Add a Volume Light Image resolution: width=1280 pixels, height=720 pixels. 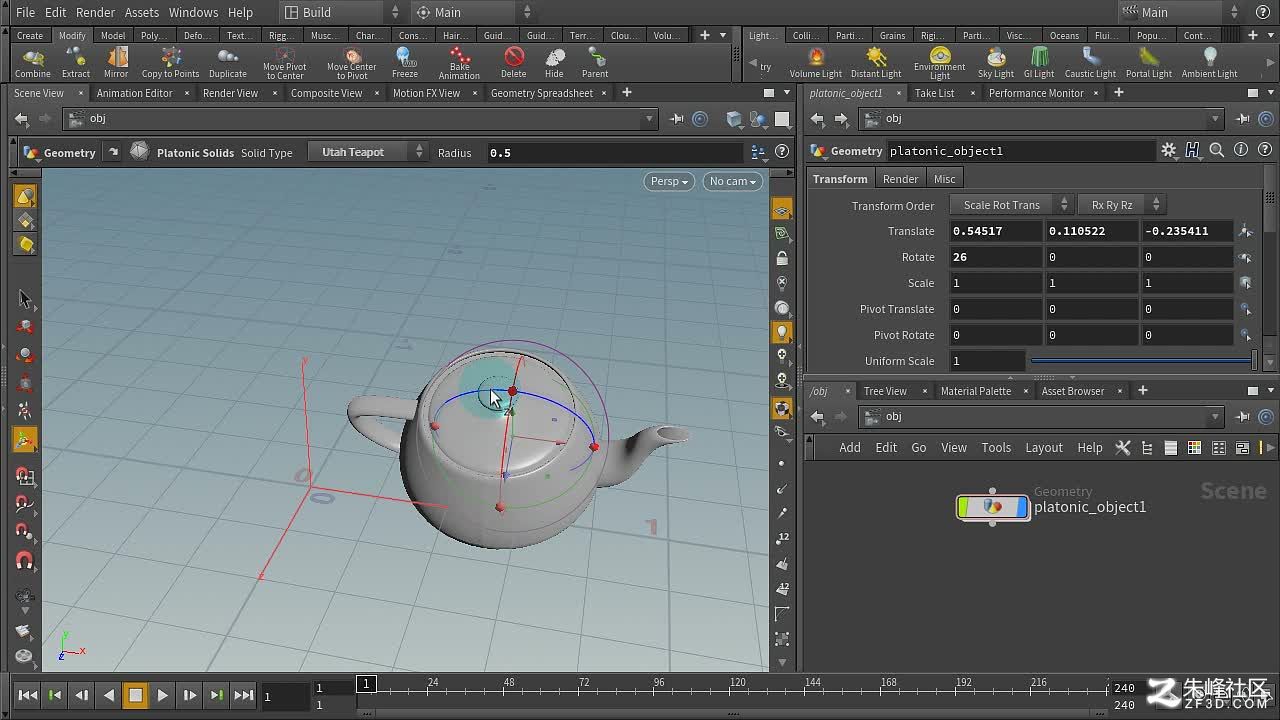[x=816, y=63]
